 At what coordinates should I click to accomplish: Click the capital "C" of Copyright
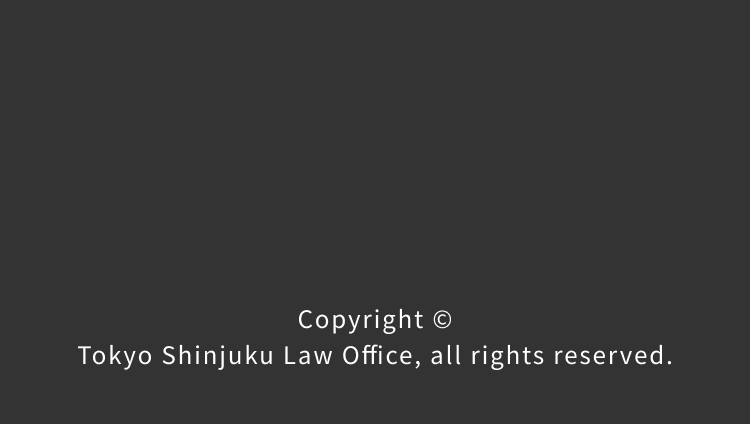click(x=306, y=320)
